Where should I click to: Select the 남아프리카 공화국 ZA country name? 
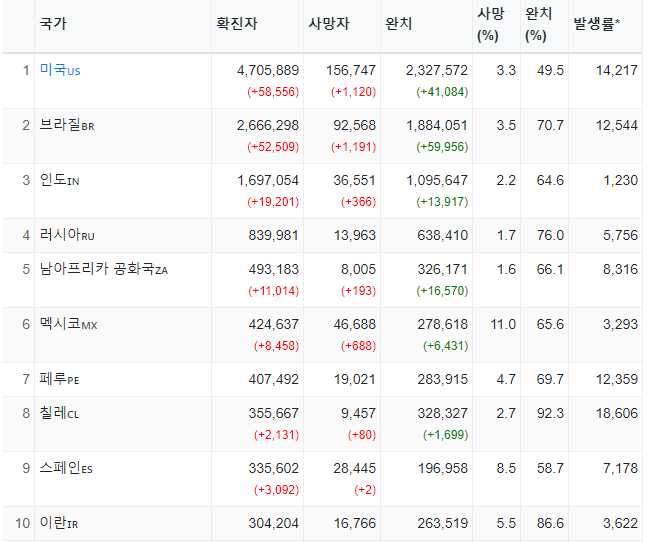[x=104, y=269]
